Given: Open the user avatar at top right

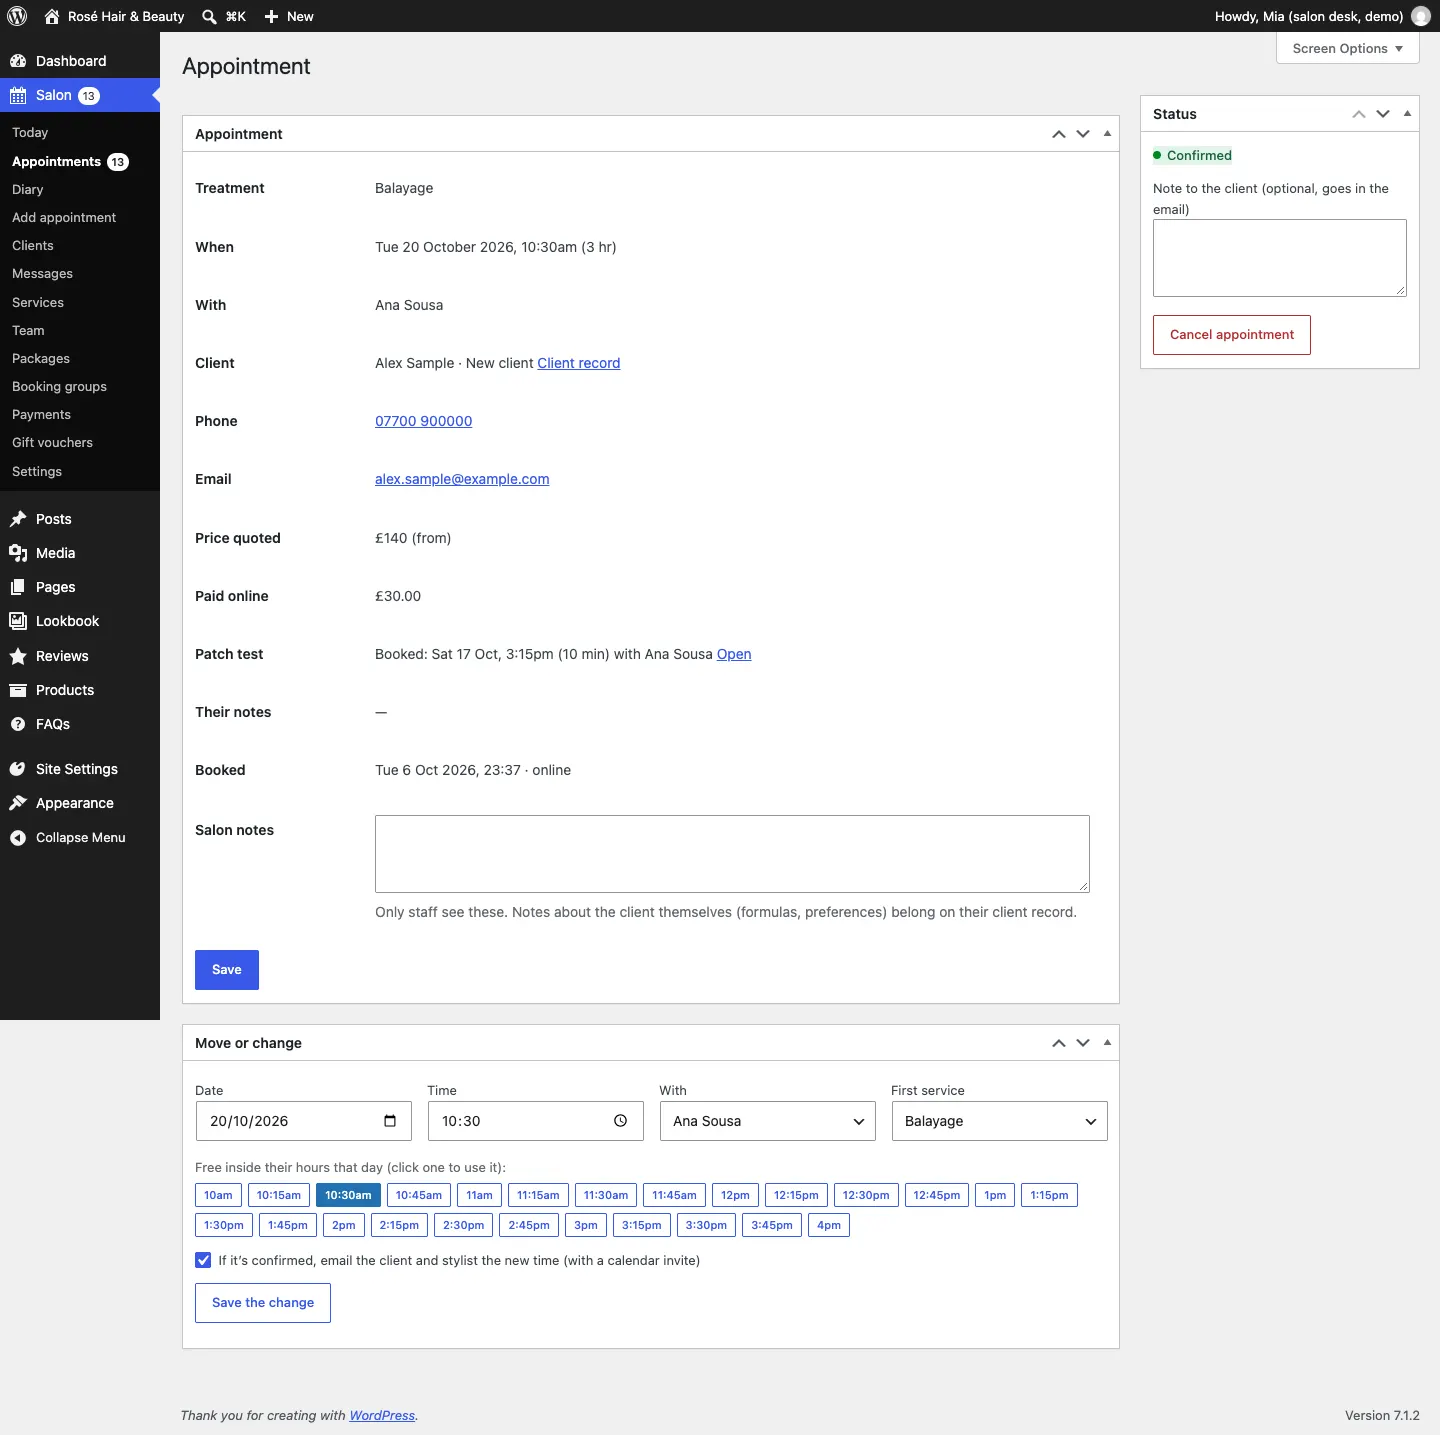Looking at the screenshot, I should pos(1420,16).
